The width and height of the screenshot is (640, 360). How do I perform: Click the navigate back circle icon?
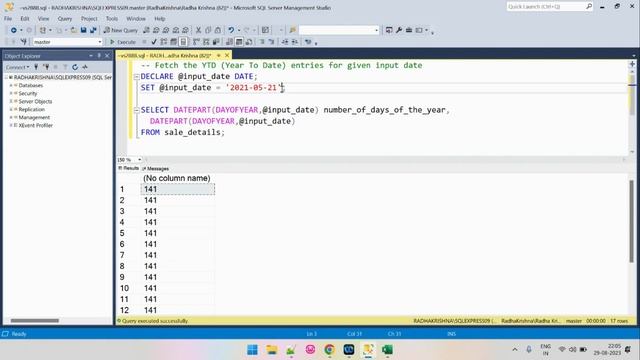coord(13,30)
